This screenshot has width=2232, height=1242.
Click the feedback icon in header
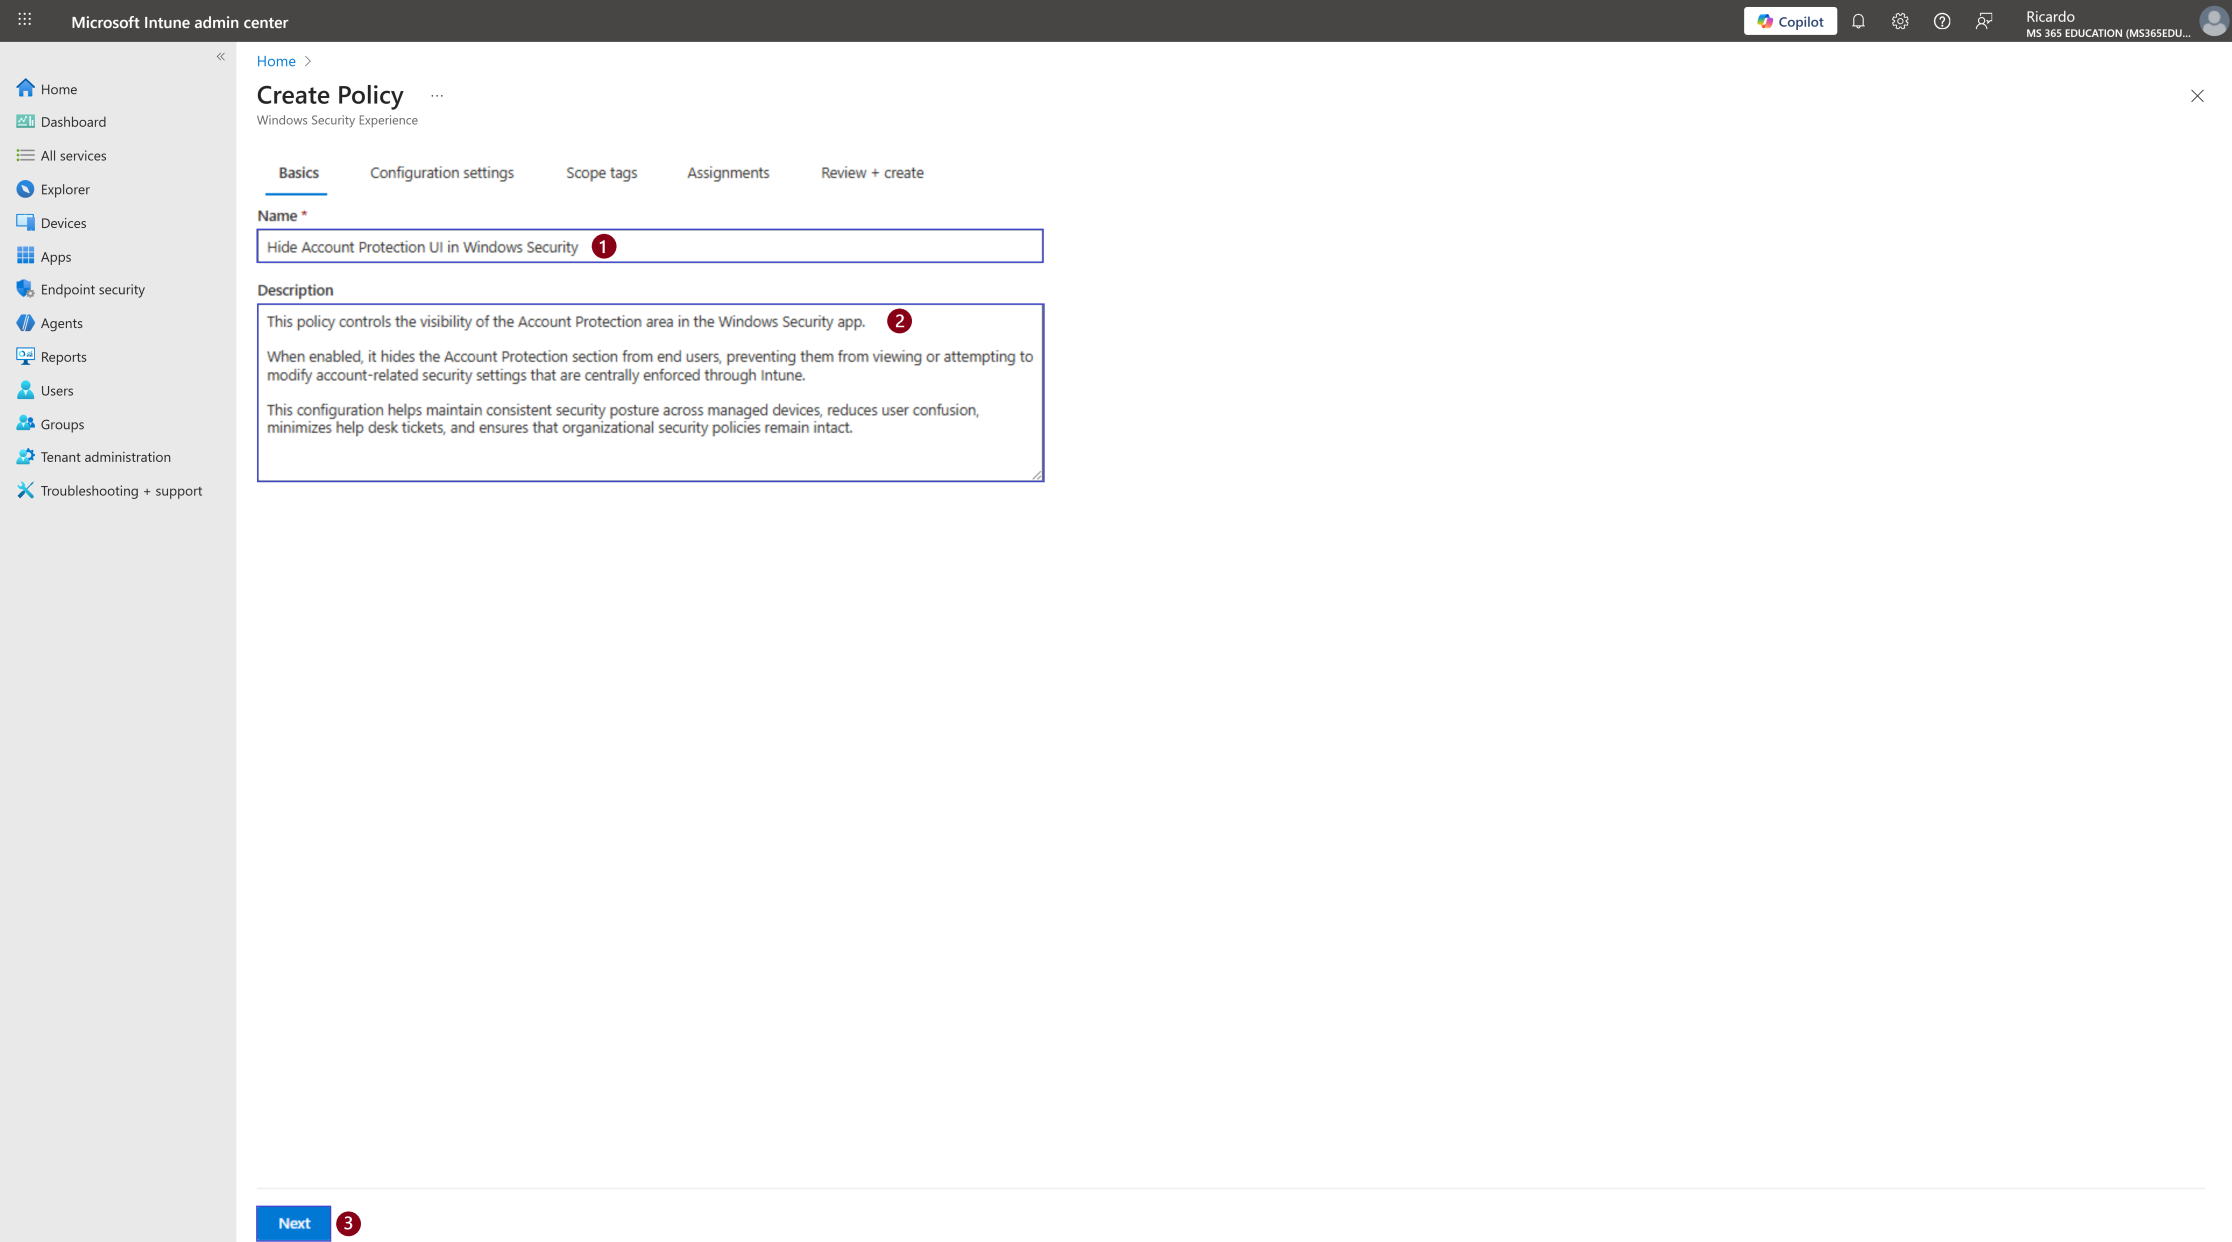coord(1984,21)
